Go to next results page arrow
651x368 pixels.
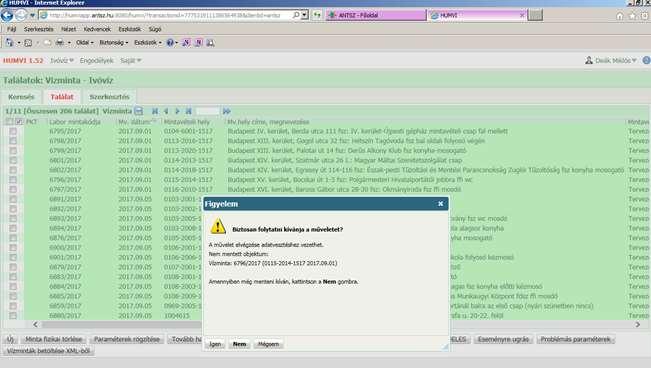coord(177,111)
